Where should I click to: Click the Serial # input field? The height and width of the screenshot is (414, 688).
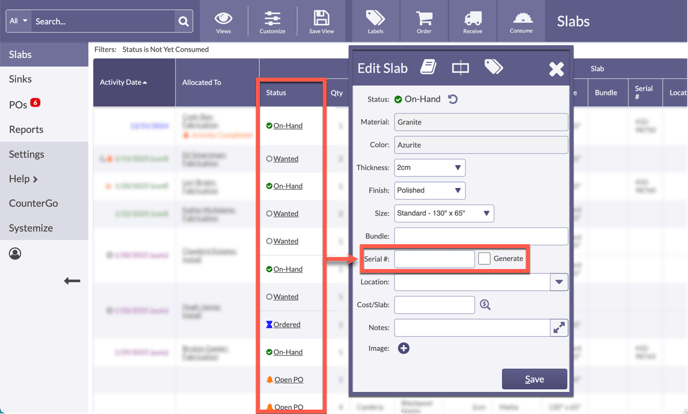pos(434,259)
